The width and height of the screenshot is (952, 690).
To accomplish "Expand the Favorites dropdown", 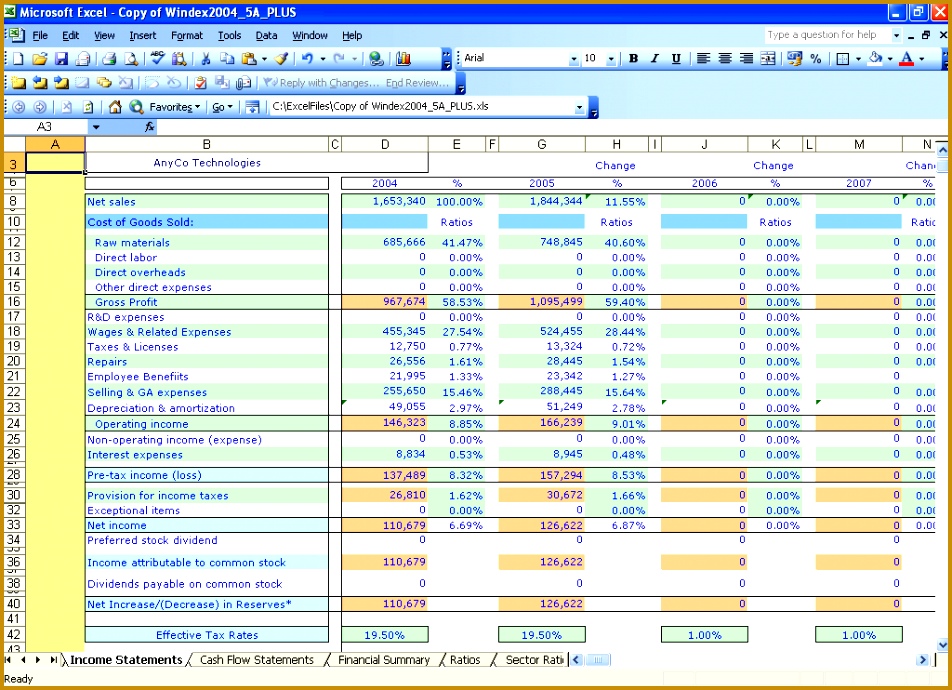I will (x=175, y=107).
